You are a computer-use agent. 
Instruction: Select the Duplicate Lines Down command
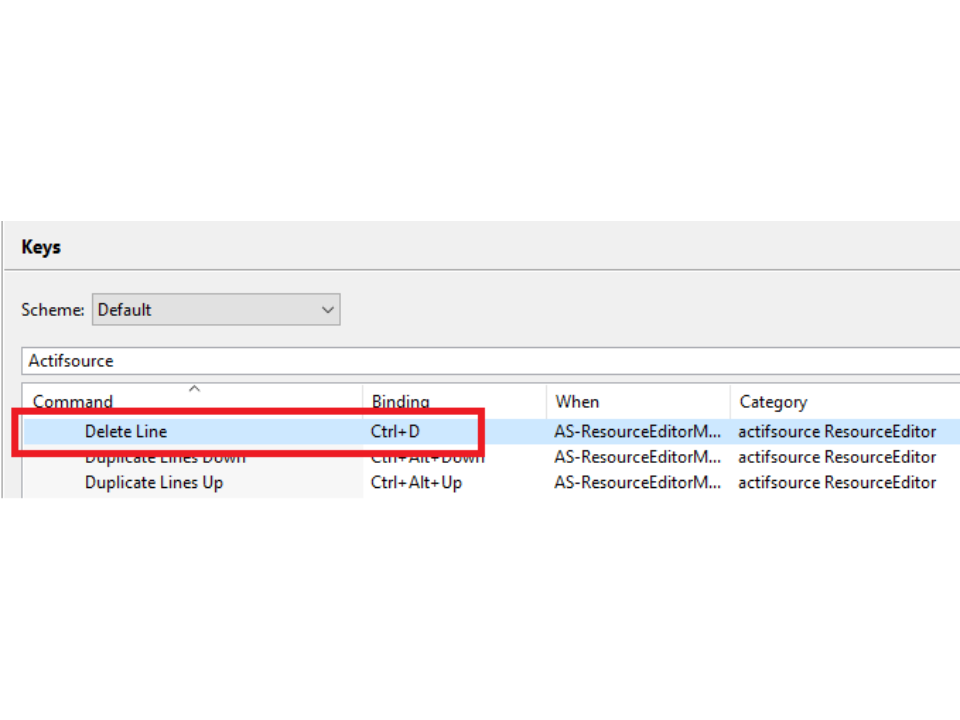click(x=165, y=458)
